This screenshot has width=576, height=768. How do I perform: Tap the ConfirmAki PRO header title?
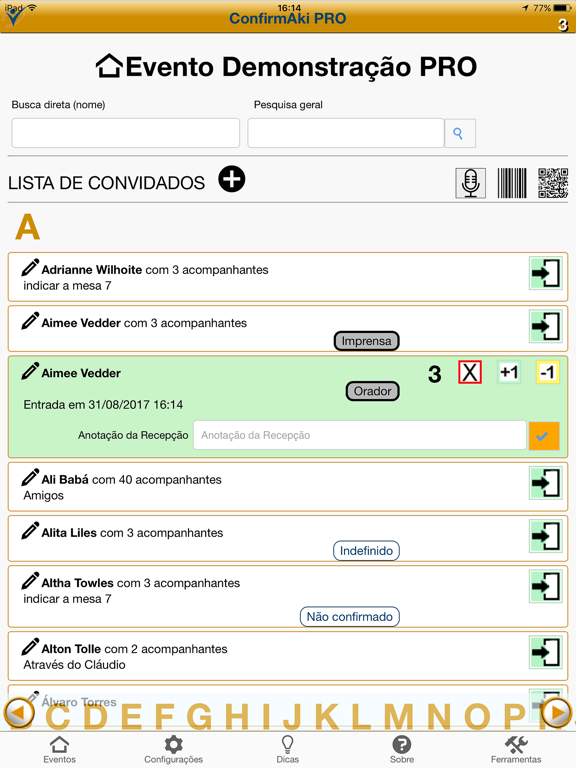(288, 19)
